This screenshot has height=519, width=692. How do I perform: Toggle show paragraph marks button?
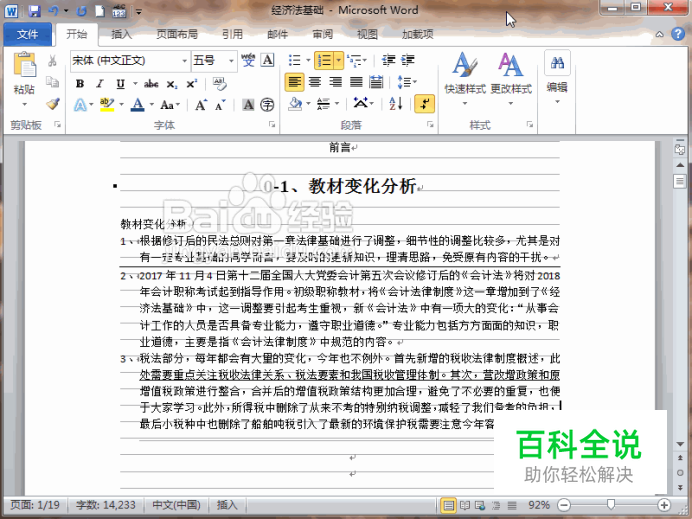pos(425,104)
